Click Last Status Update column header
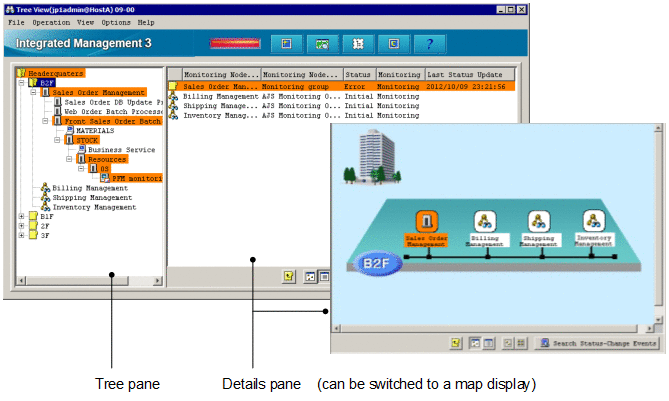 (x=470, y=75)
